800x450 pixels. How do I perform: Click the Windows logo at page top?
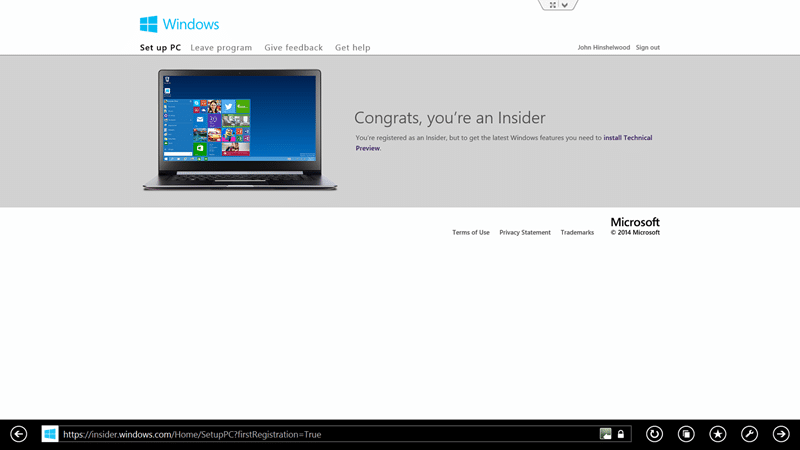[180, 24]
